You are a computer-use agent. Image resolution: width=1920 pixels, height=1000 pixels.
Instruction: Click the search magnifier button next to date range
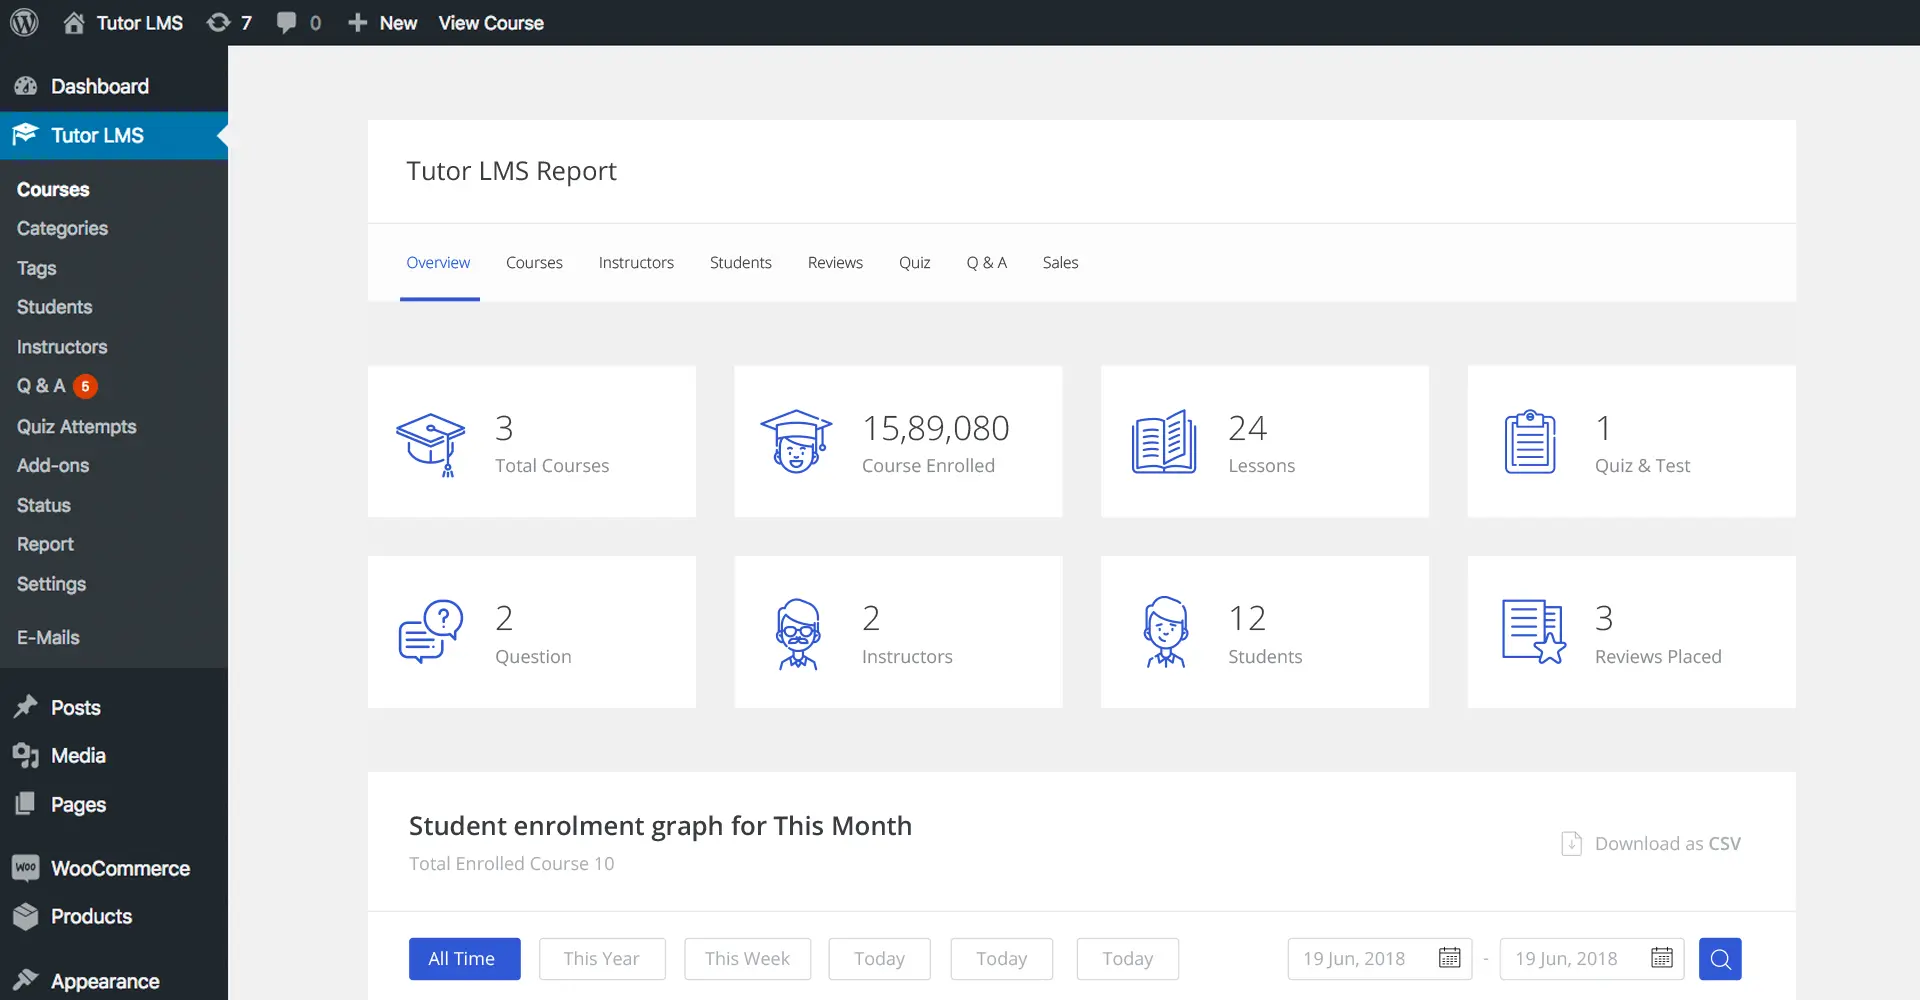(1720, 958)
